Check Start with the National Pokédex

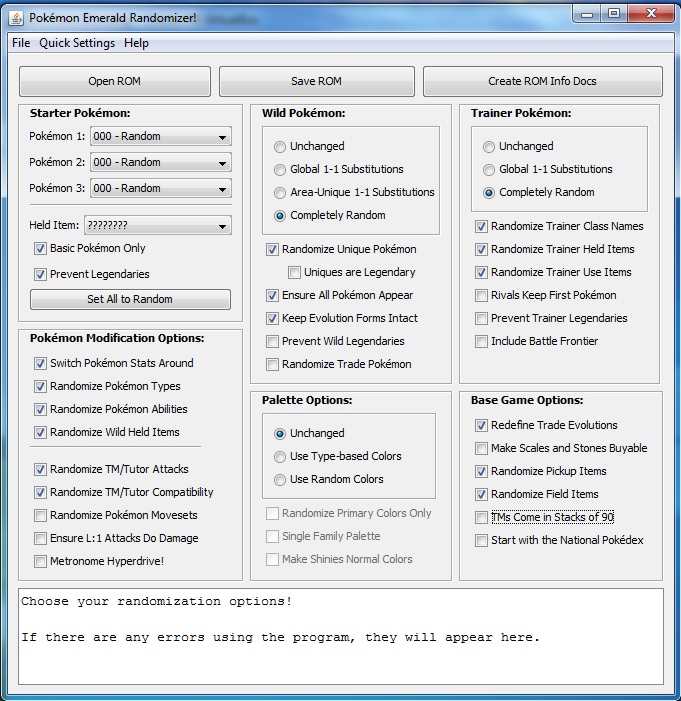[482, 540]
